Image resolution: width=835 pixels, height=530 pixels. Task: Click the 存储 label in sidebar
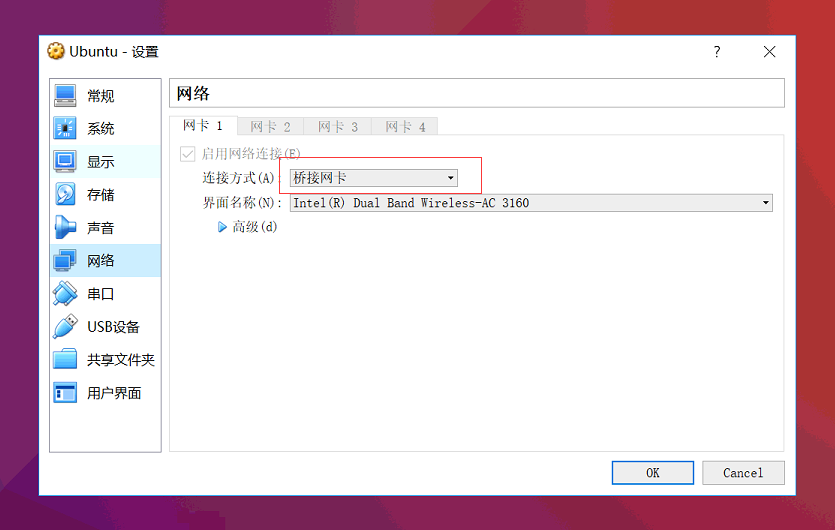click(x=101, y=195)
